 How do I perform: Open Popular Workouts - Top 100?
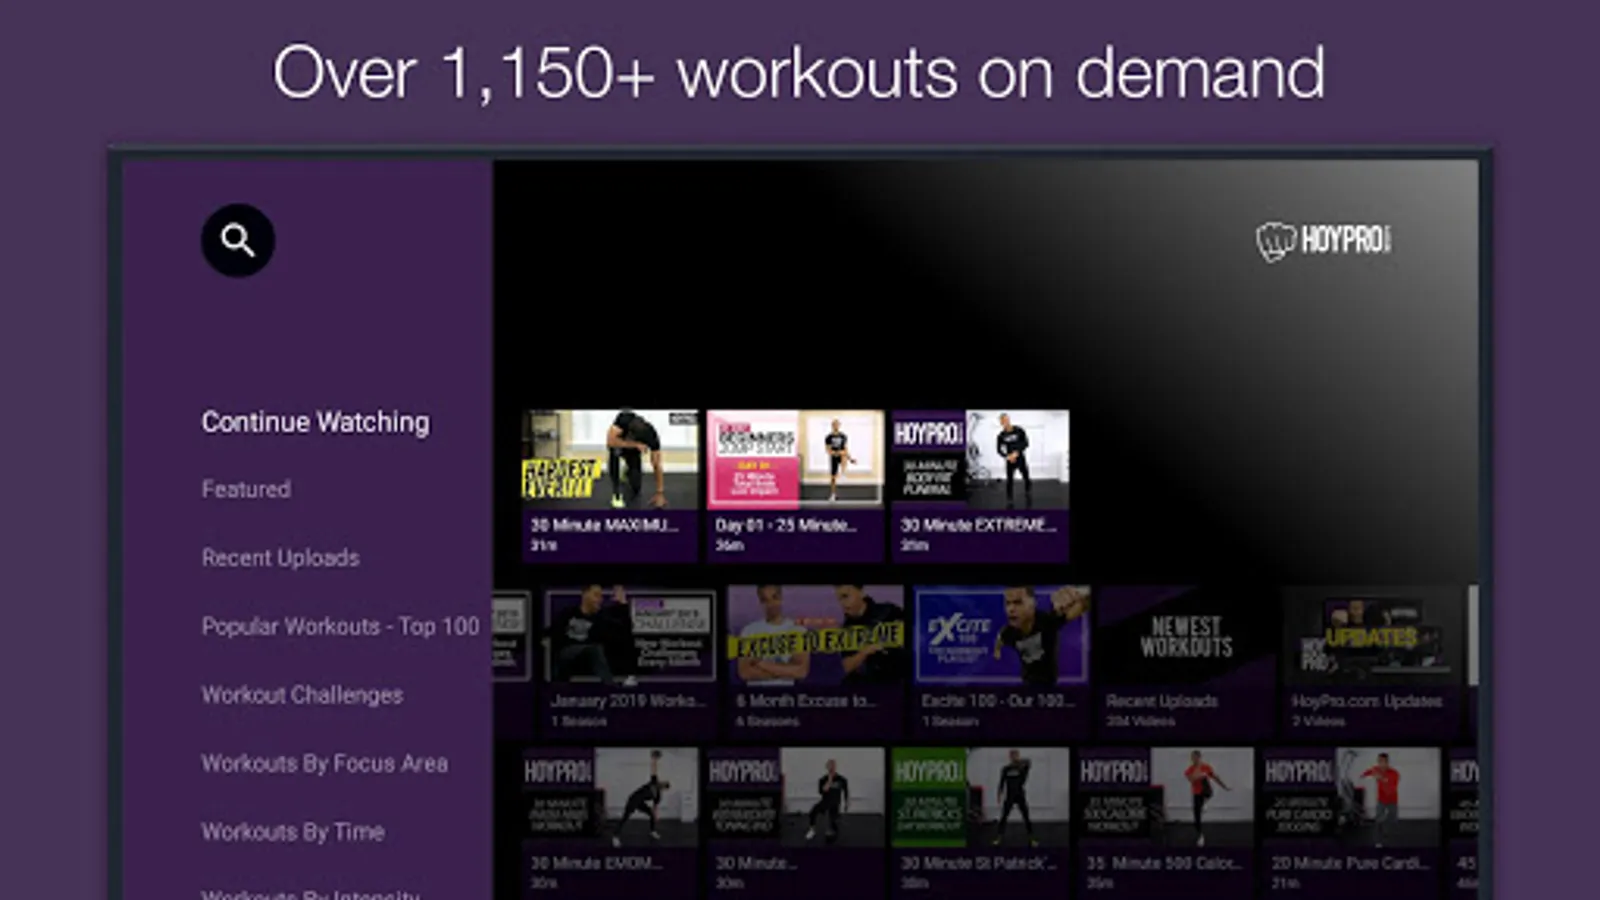[x=340, y=626]
